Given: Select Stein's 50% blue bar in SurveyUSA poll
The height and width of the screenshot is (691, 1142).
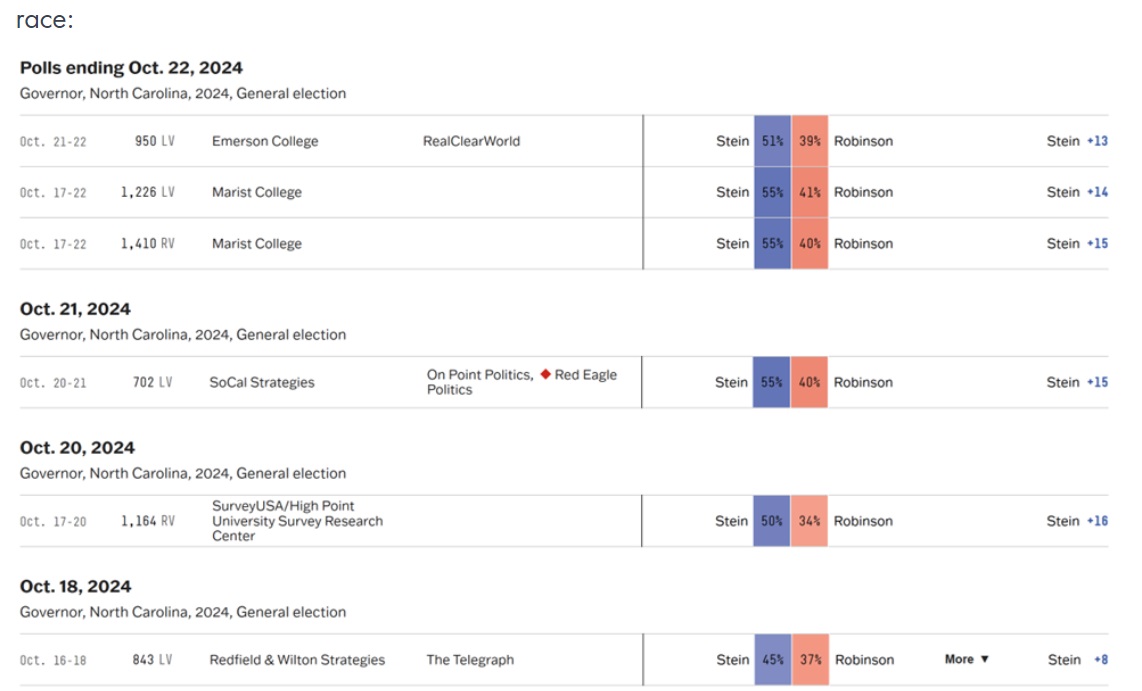Looking at the screenshot, I should tap(772, 521).
